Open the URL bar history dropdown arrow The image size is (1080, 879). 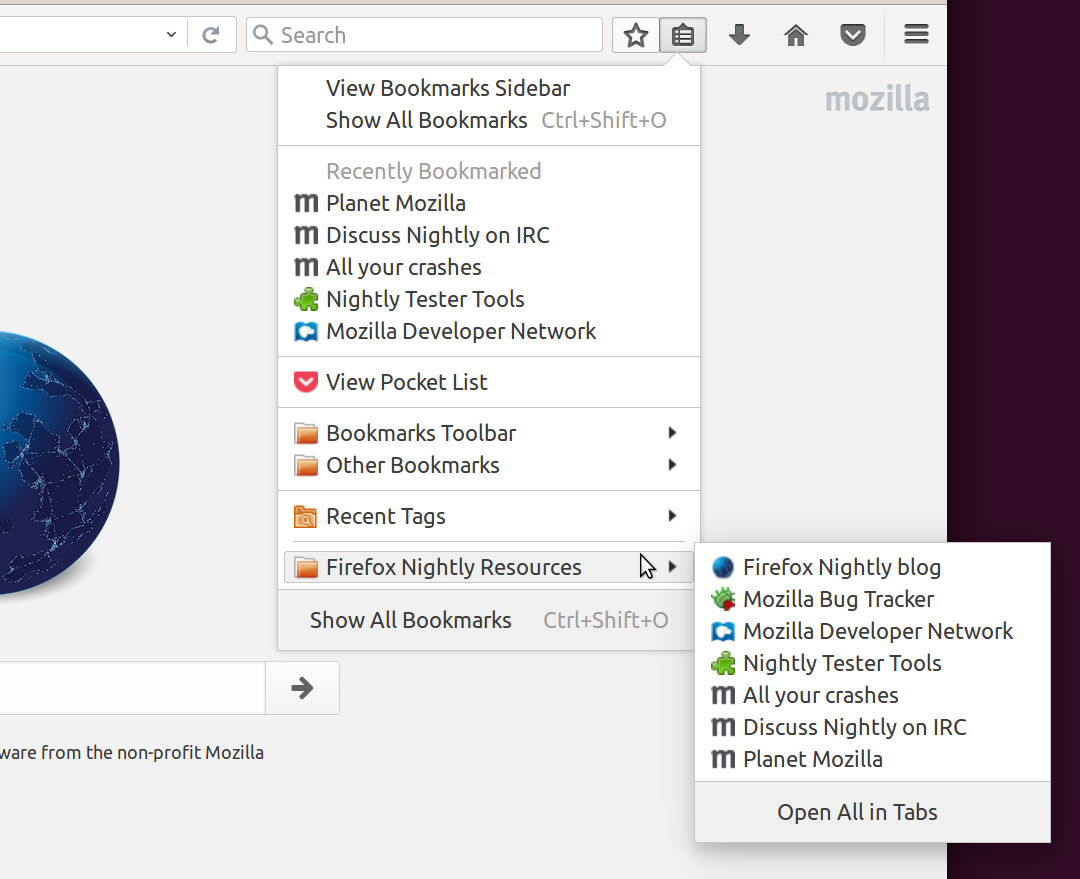tap(172, 35)
